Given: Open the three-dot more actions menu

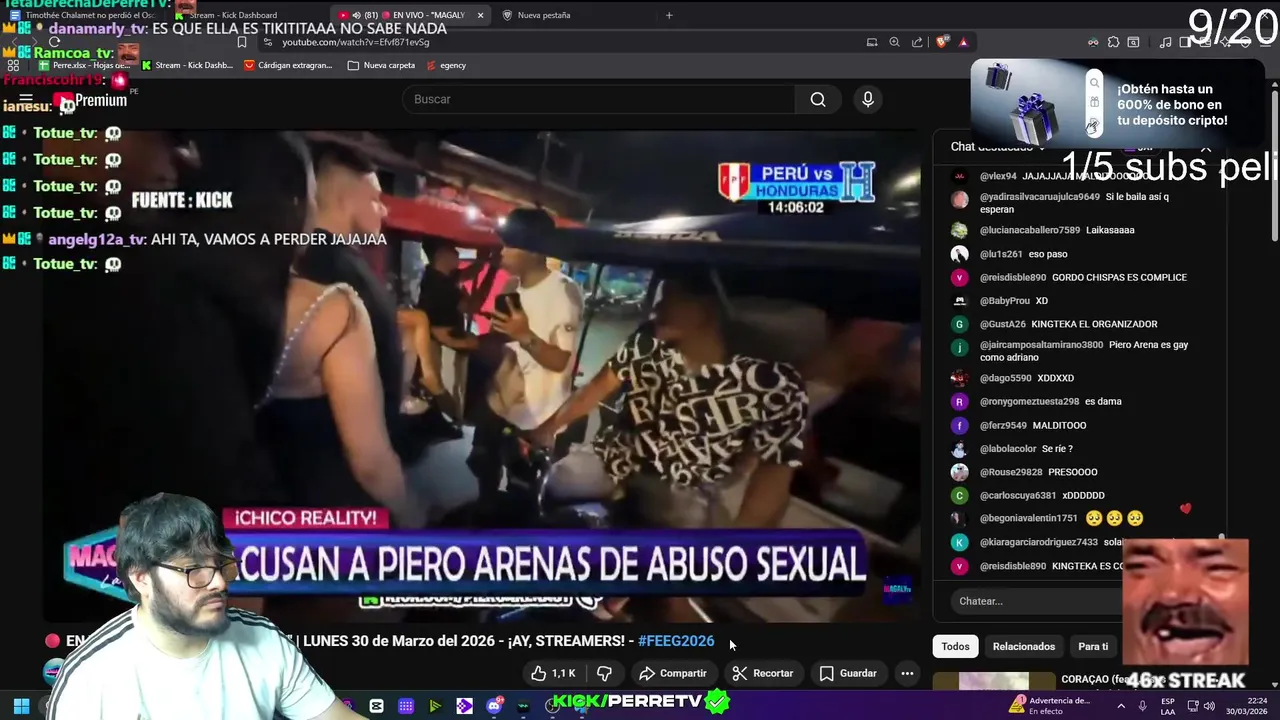Looking at the screenshot, I should tap(907, 673).
